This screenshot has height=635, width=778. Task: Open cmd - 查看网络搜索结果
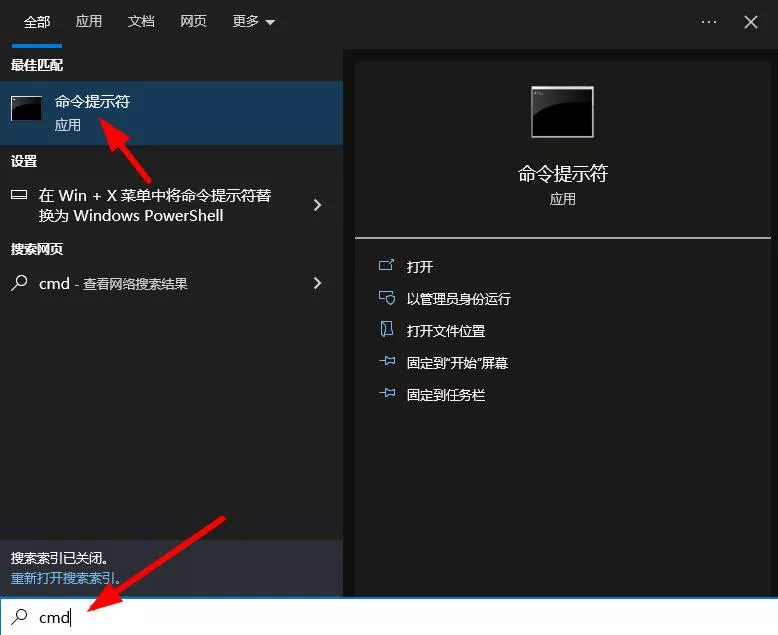pos(171,283)
